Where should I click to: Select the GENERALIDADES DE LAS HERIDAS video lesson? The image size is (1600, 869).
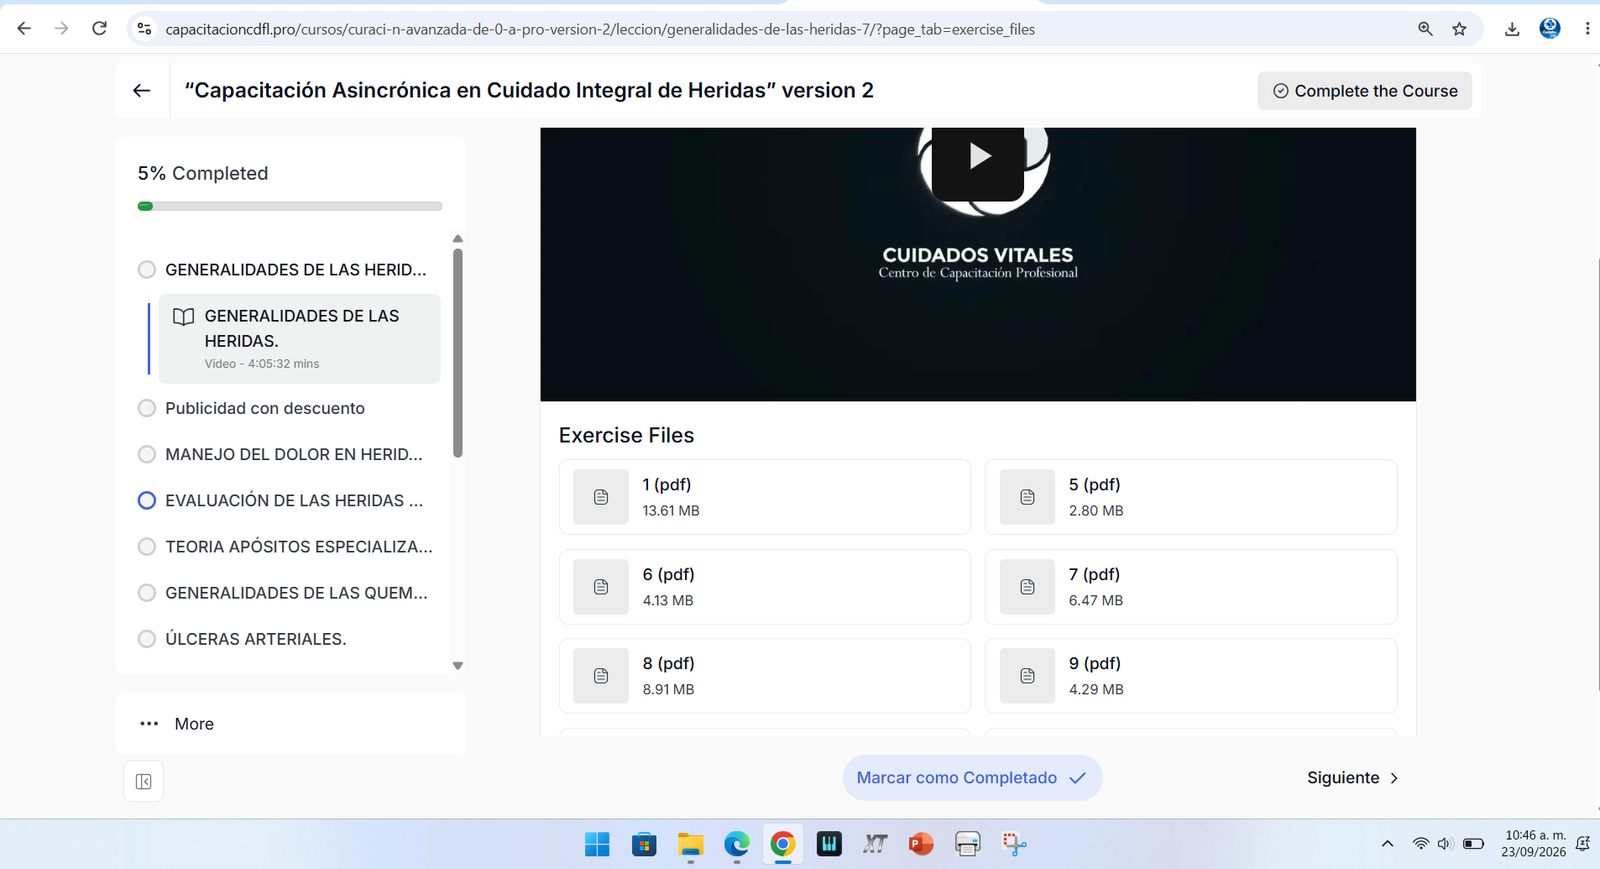pyautogui.click(x=299, y=339)
